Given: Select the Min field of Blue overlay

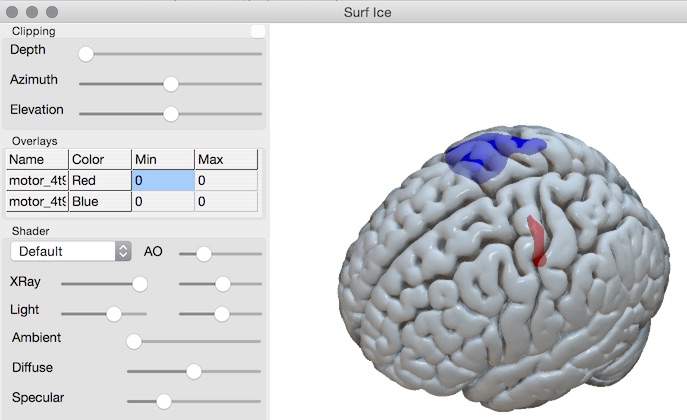Looking at the screenshot, I should tap(162, 201).
